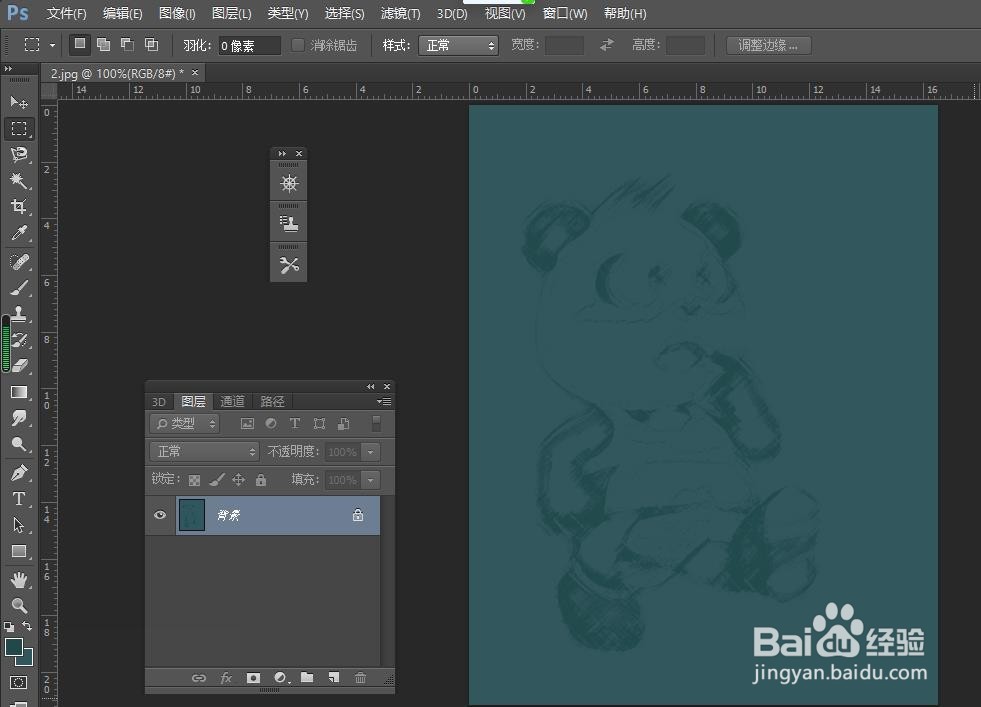The width and height of the screenshot is (981, 707).
Task: Select the Brush tool
Action: point(19,287)
